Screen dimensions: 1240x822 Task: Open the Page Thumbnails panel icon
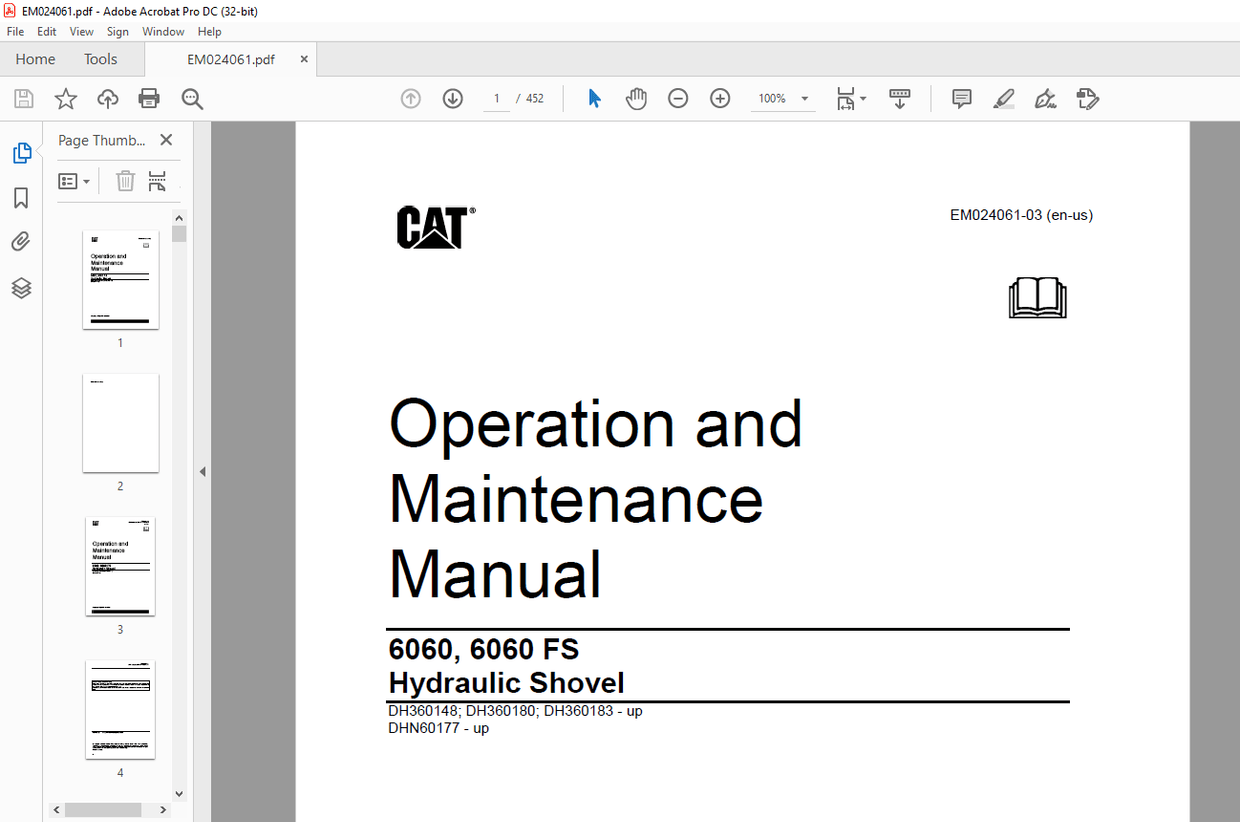[x=21, y=152]
